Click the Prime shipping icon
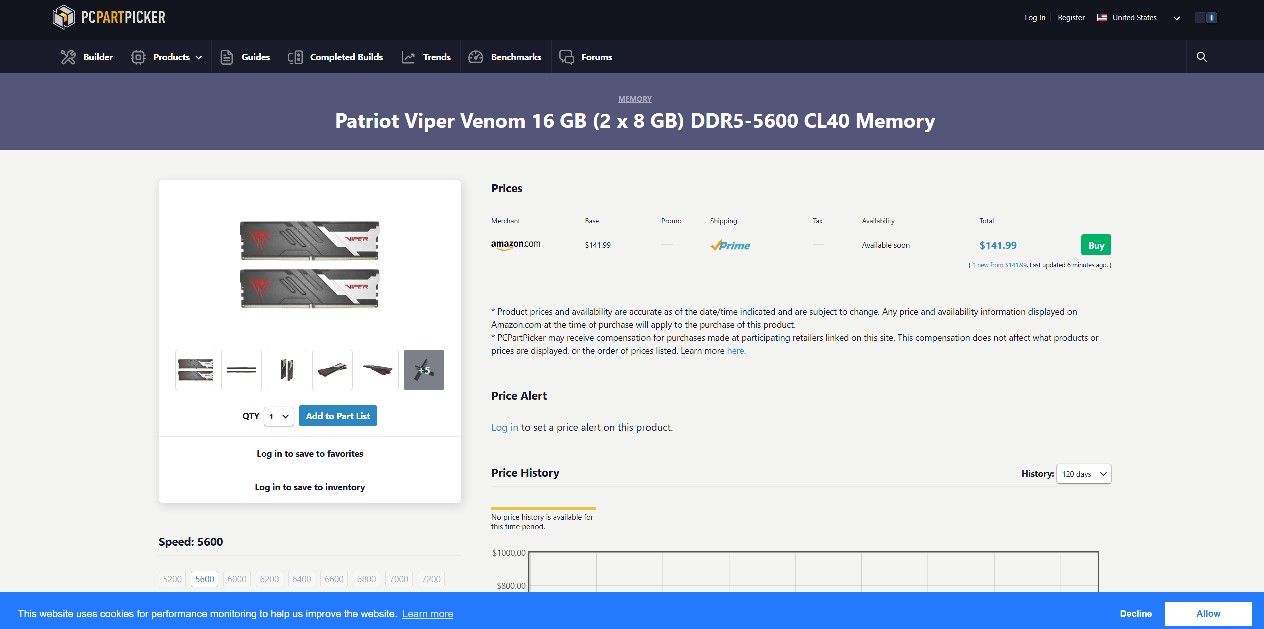 729,244
